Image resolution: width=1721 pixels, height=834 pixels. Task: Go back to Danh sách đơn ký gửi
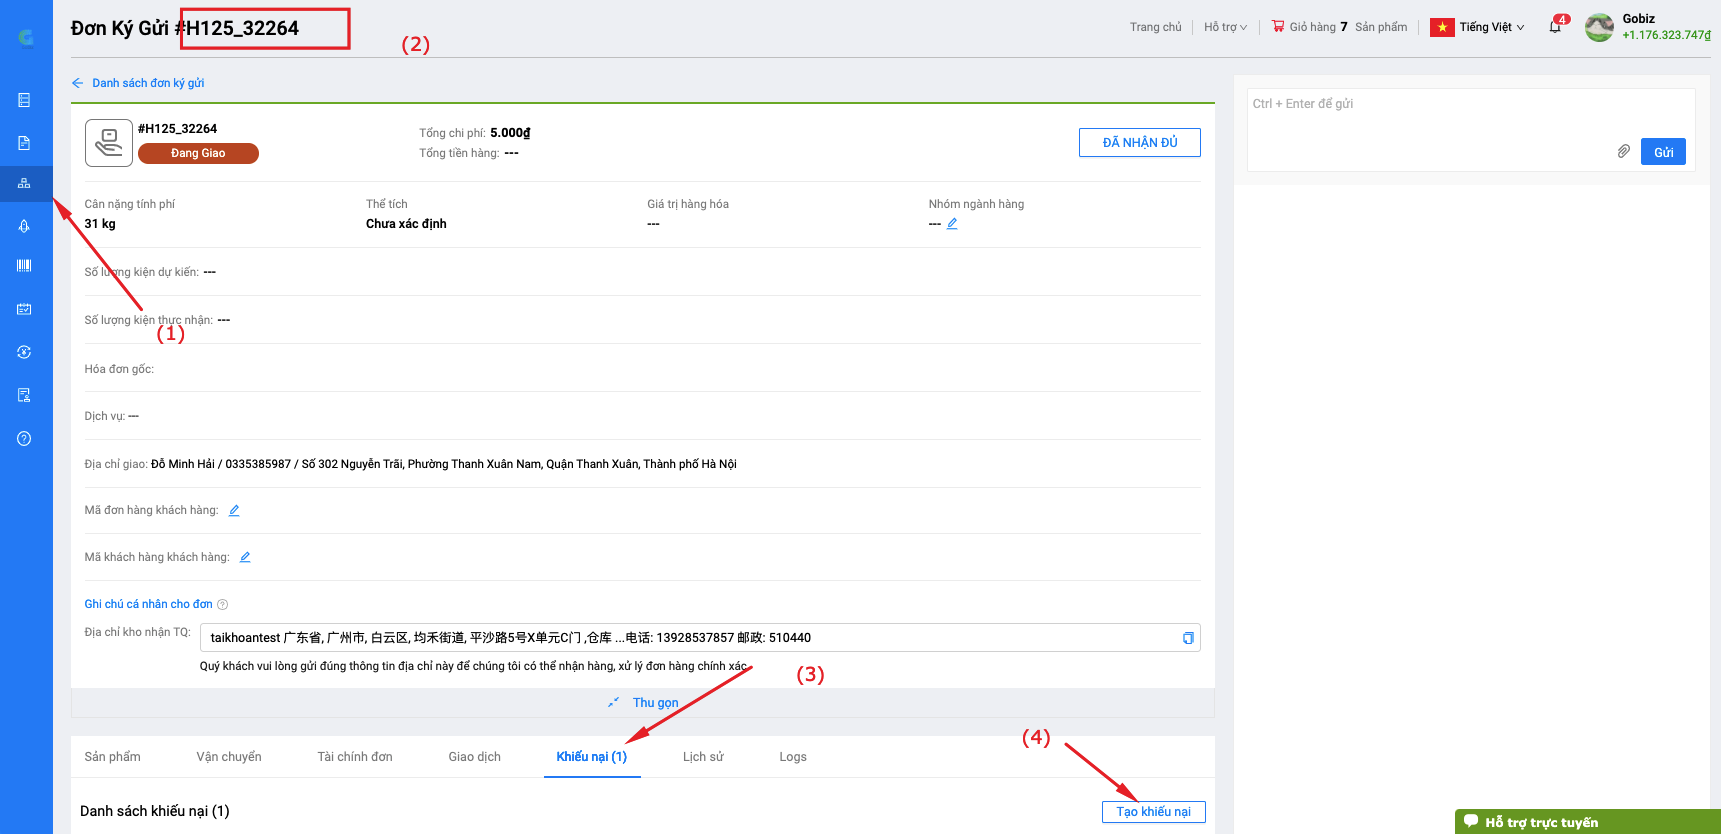pyautogui.click(x=147, y=83)
